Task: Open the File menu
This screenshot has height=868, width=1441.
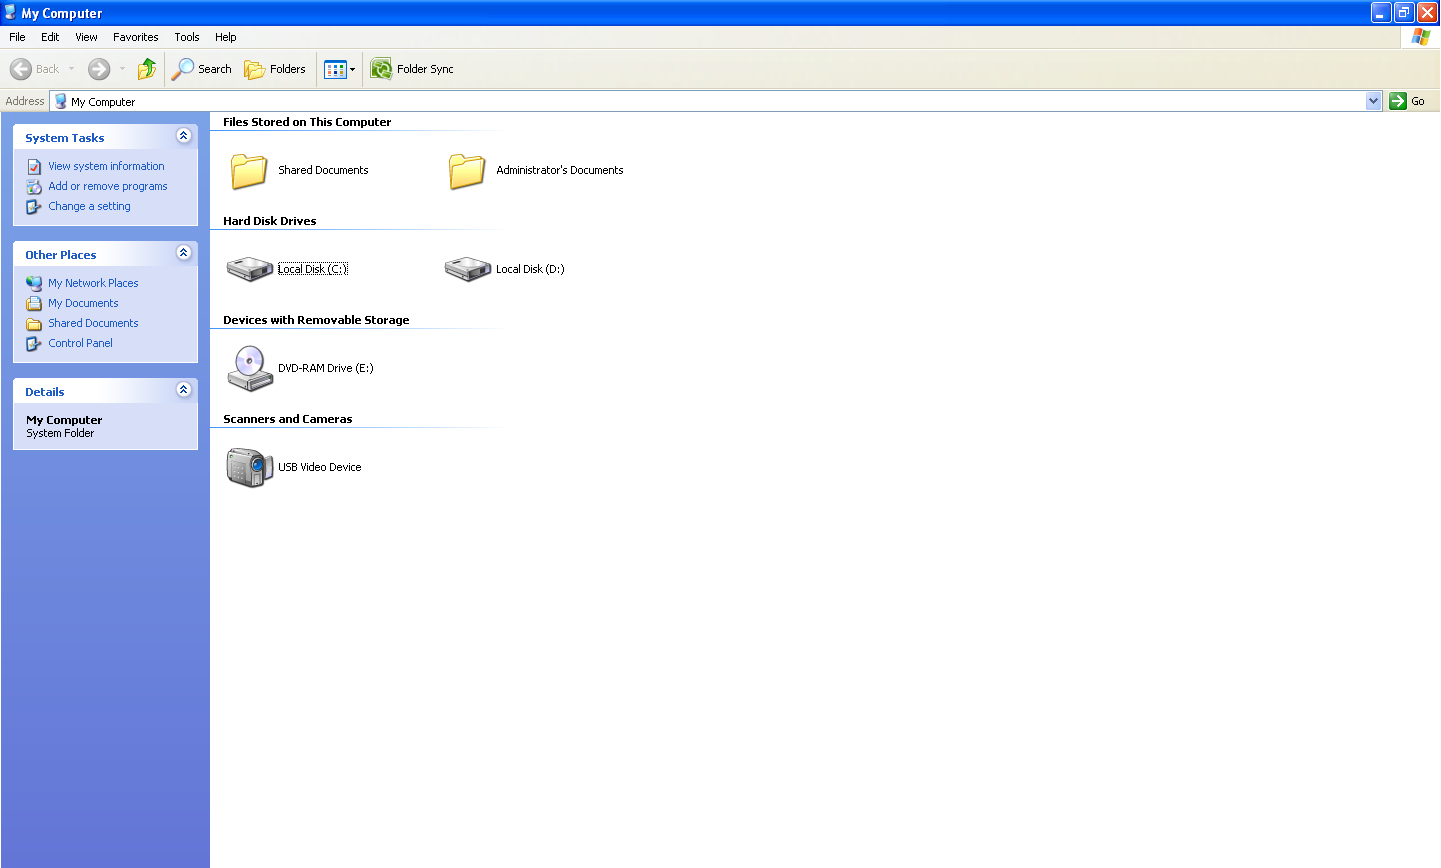Action: (x=17, y=37)
